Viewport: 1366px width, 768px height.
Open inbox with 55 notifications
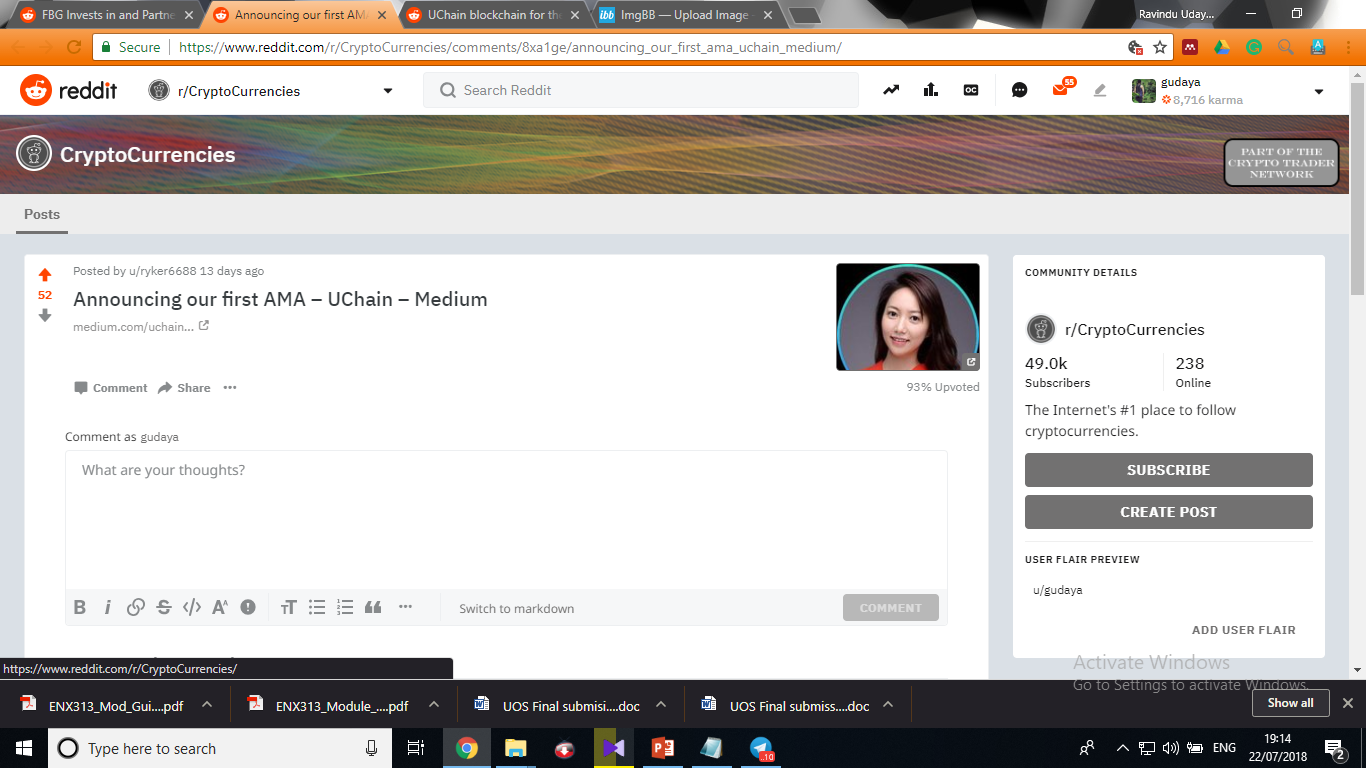(1061, 89)
